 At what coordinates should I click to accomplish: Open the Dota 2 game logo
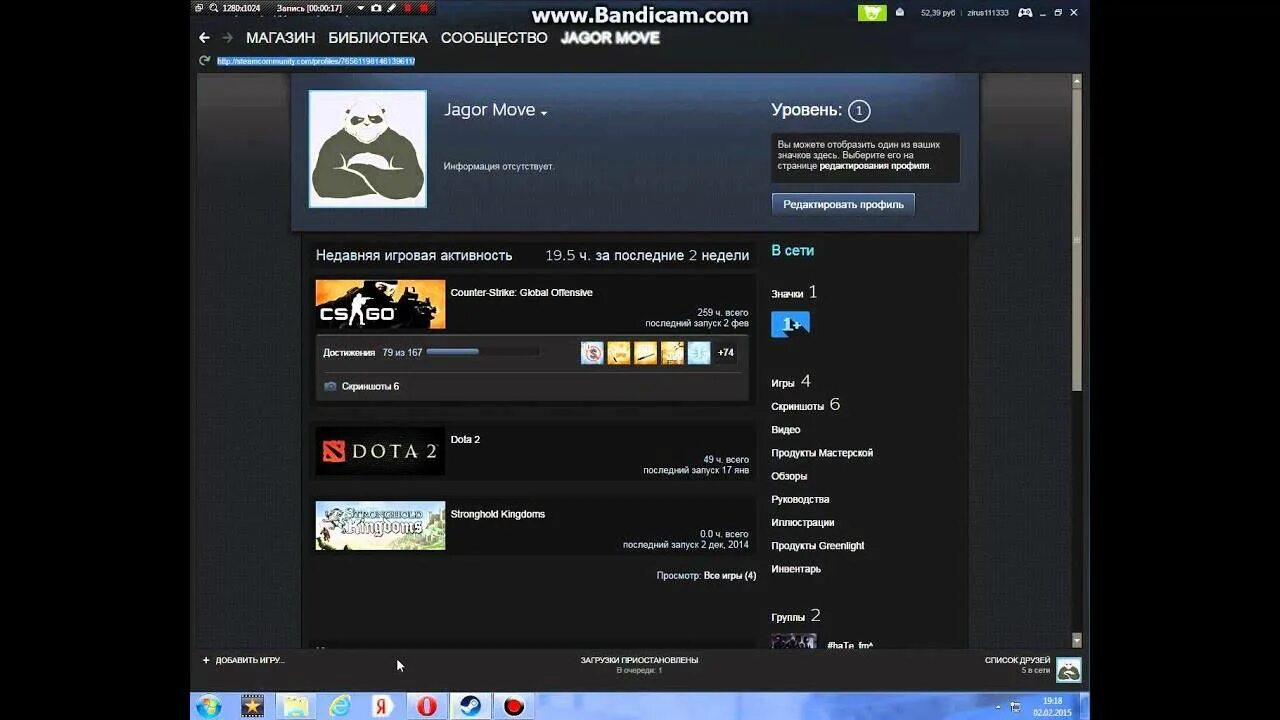coord(380,451)
